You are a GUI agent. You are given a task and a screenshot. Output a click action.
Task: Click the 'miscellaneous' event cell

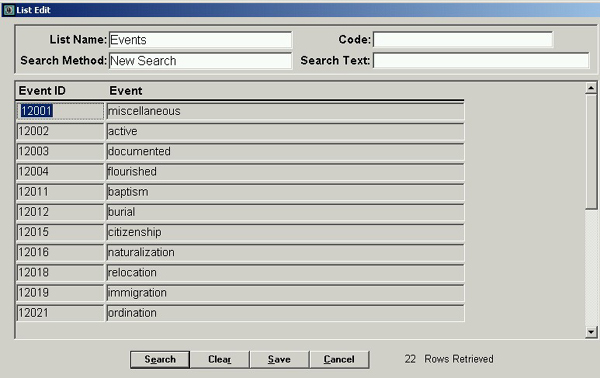tap(285, 111)
